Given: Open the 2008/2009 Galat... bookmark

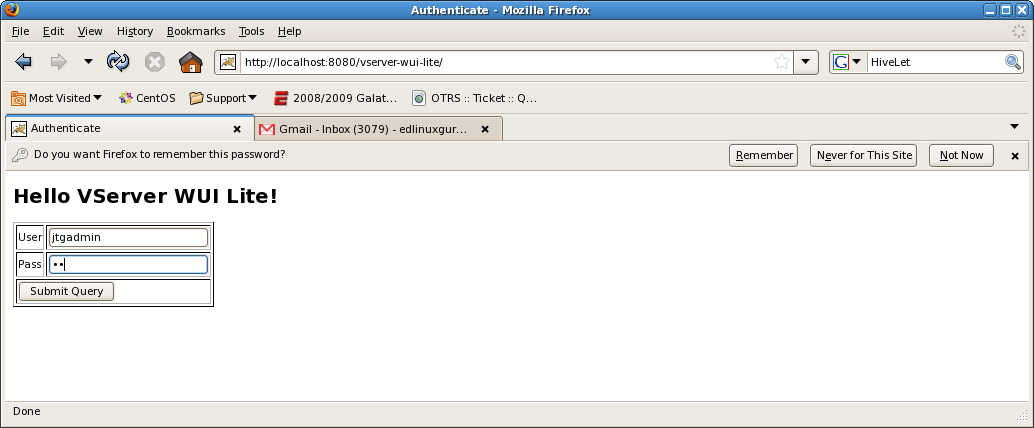Looking at the screenshot, I should [x=336, y=98].
